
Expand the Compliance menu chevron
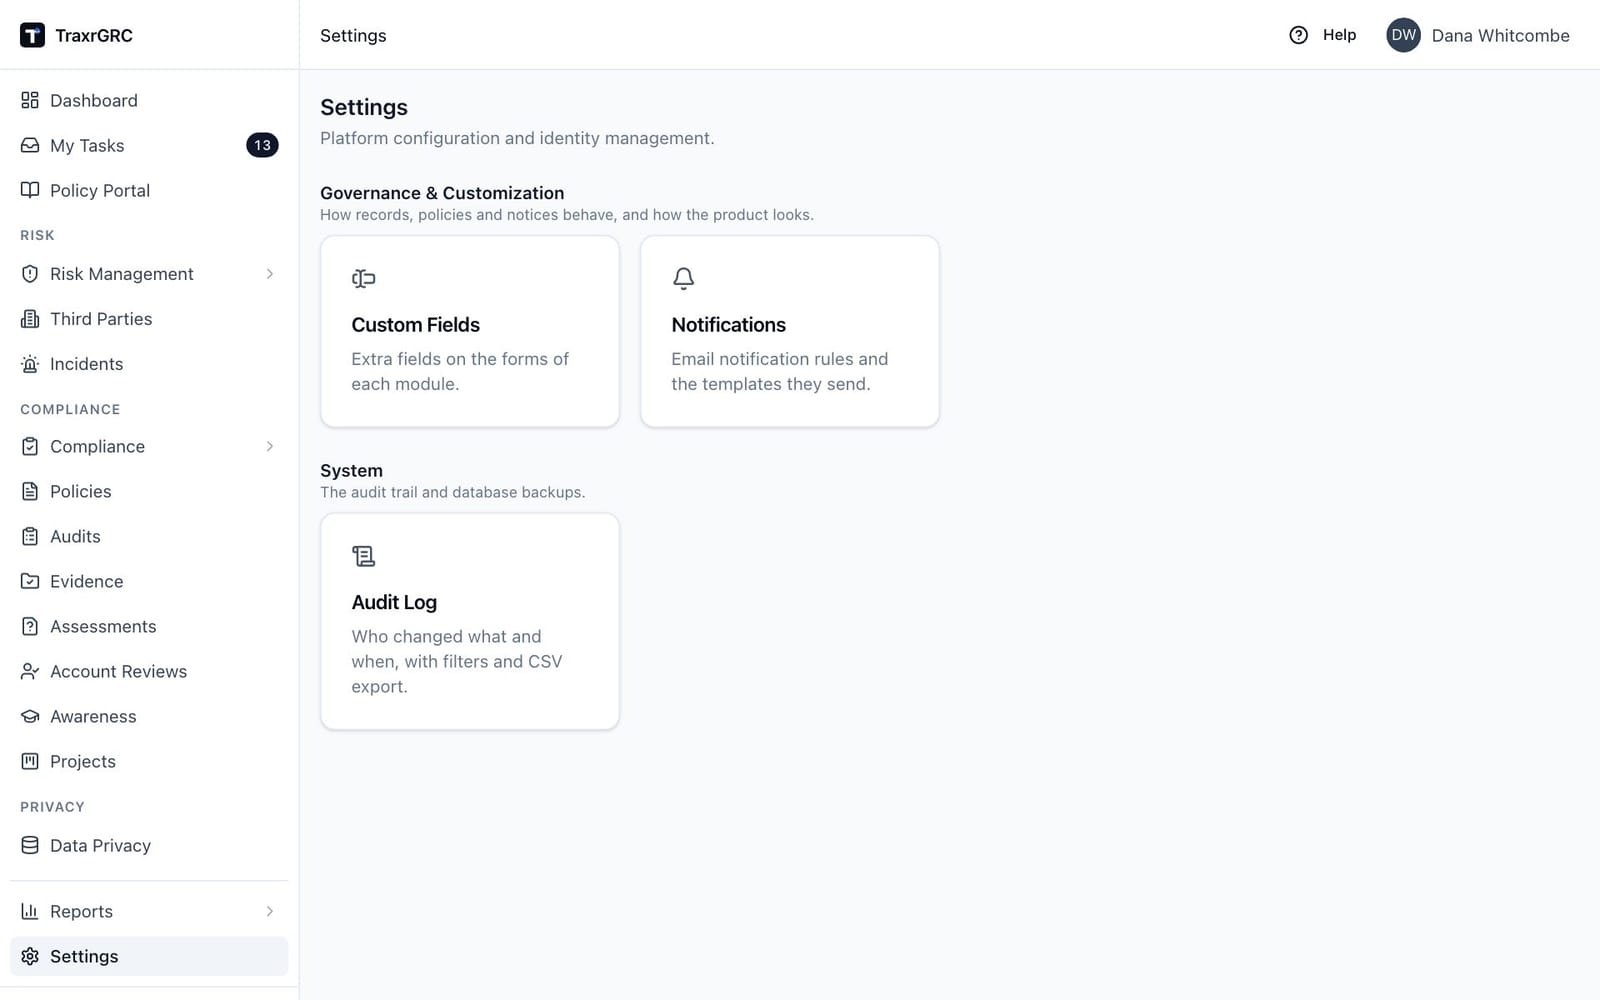[269, 446]
